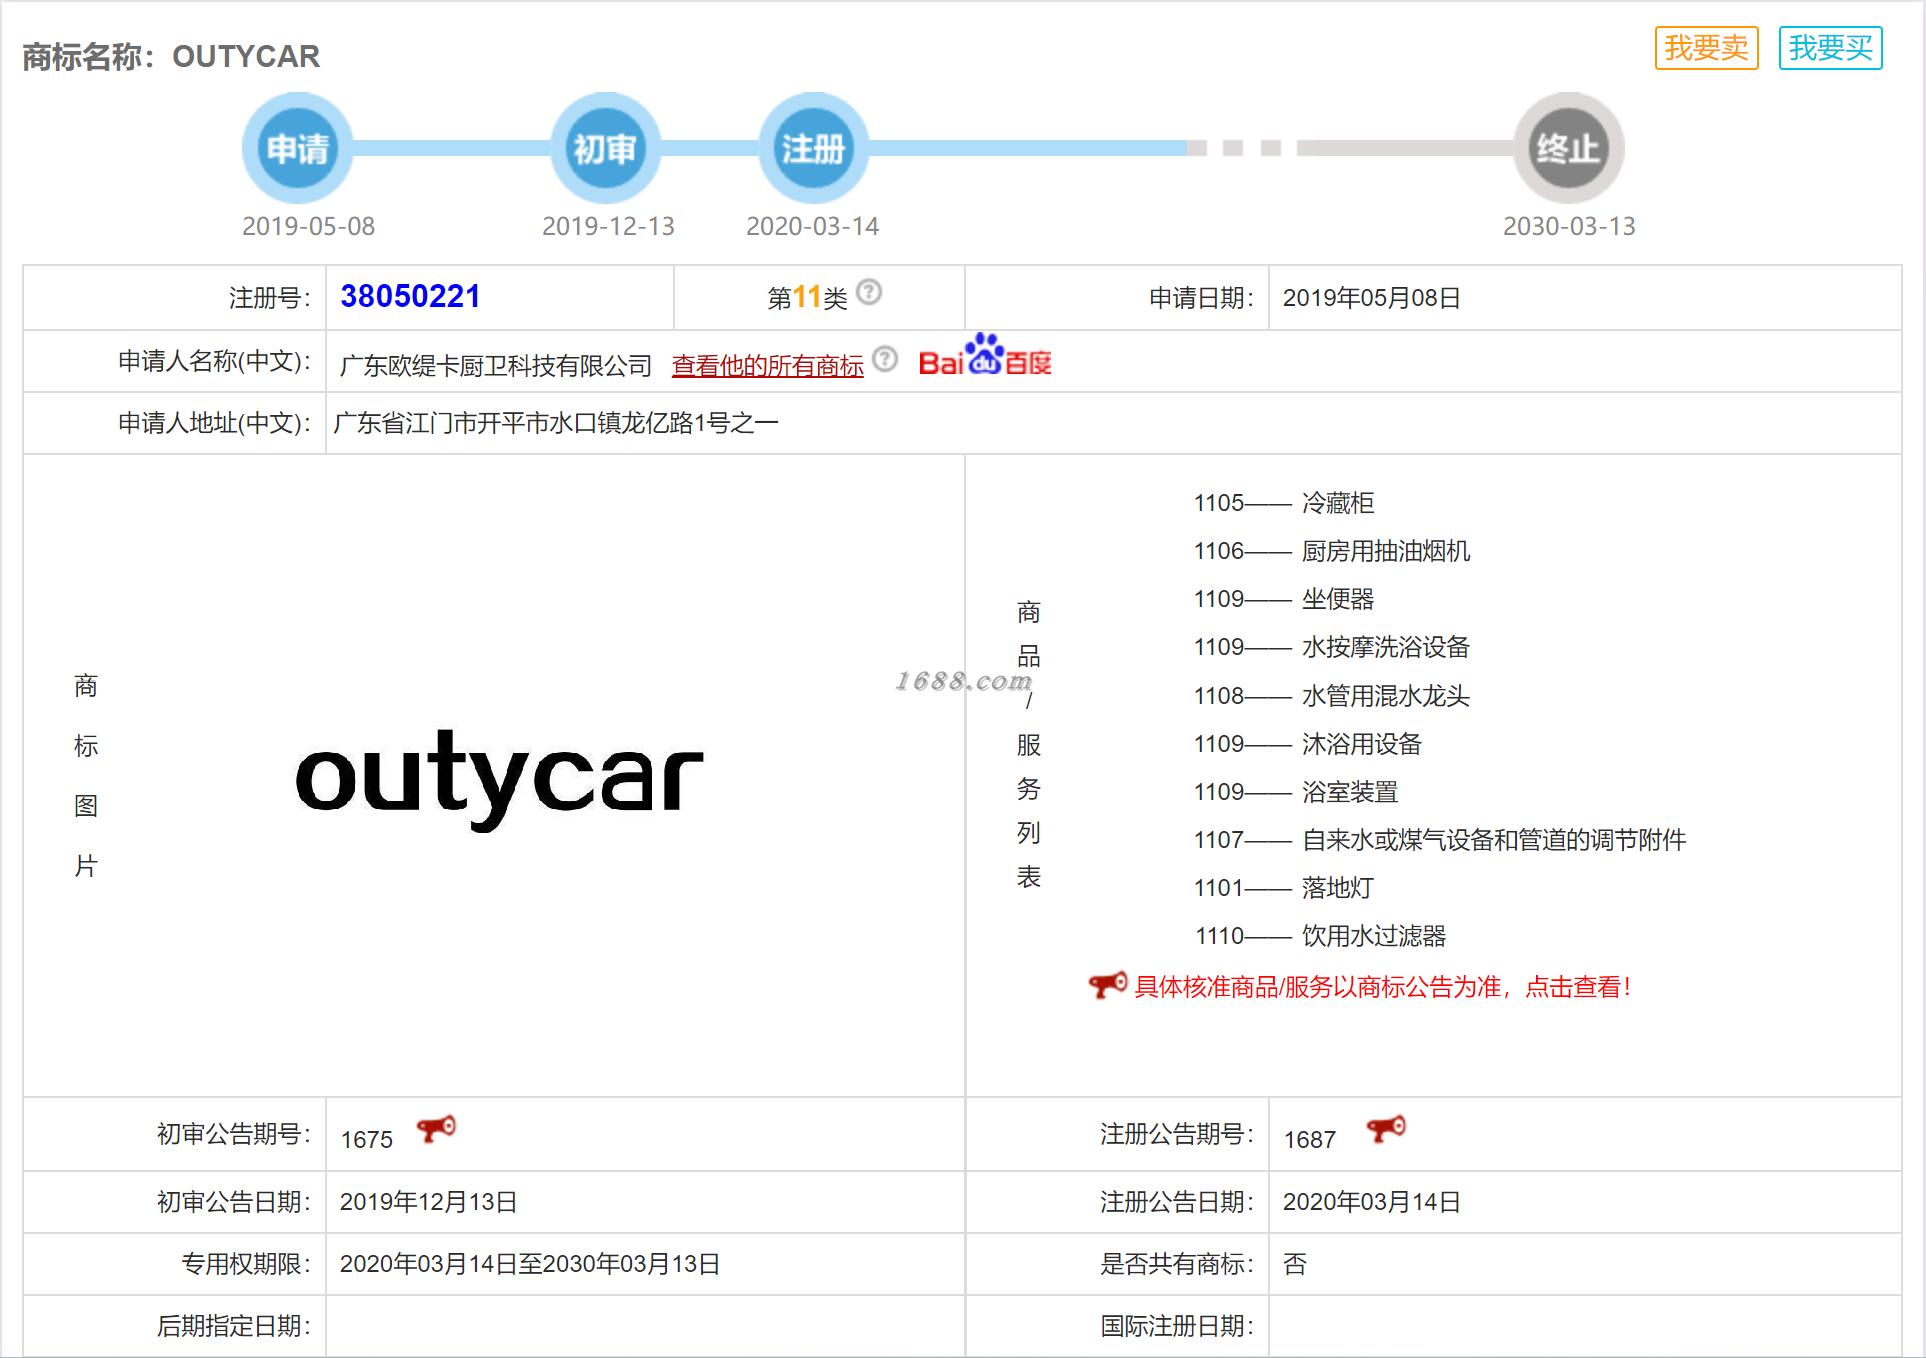Click goods row 1109 水按摩洗浴设备

pyautogui.click(x=1332, y=647)
